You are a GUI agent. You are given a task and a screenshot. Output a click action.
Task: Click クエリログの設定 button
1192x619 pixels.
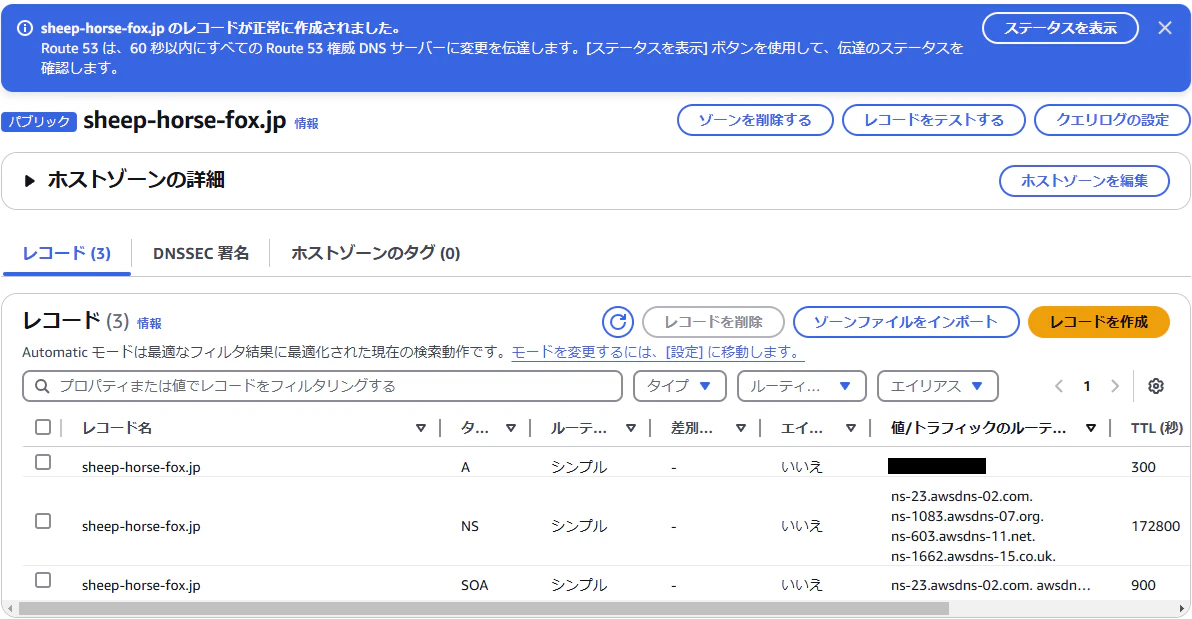tap(1112, 120)
